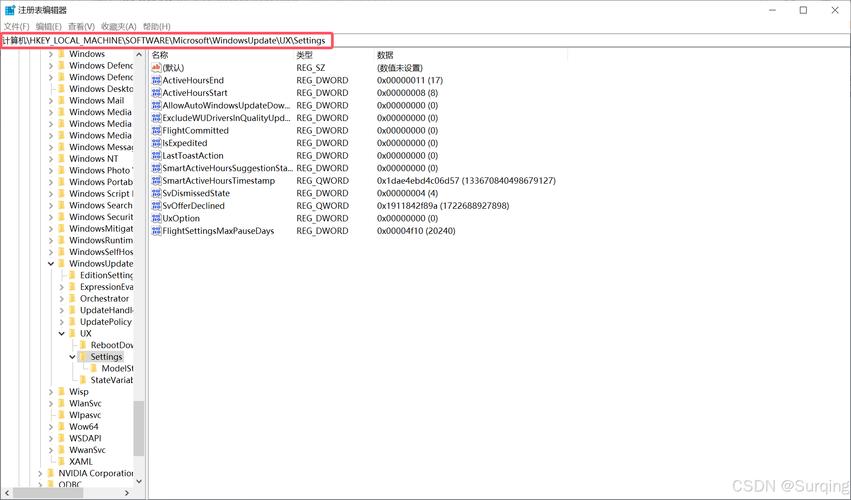The image size is (851, 500).
Task: Expand the Windows NT tree node
Action: click(51, 159)
